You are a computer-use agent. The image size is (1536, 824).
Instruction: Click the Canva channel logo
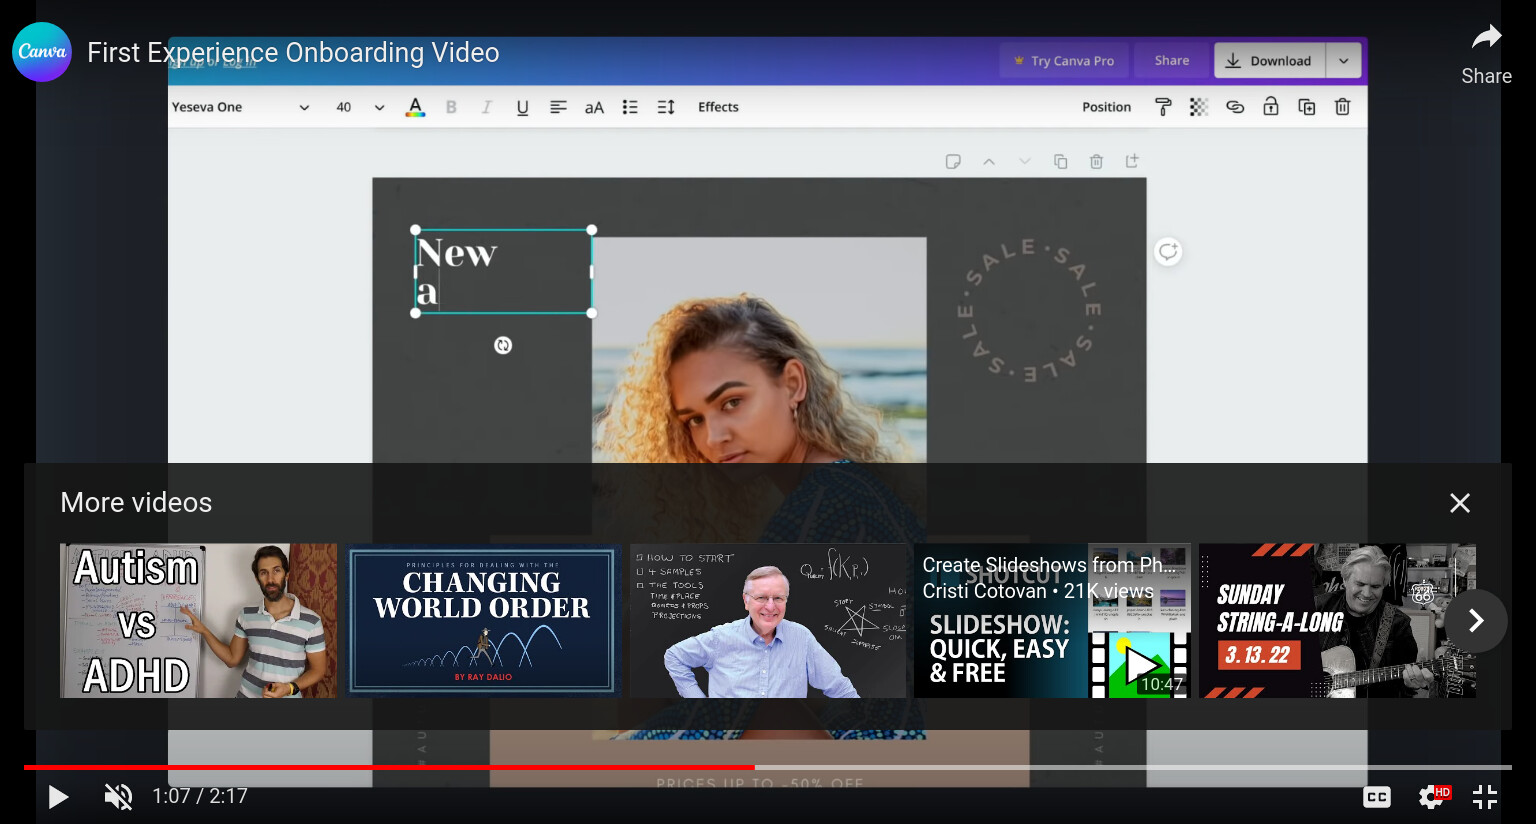(x=42, y=52)
